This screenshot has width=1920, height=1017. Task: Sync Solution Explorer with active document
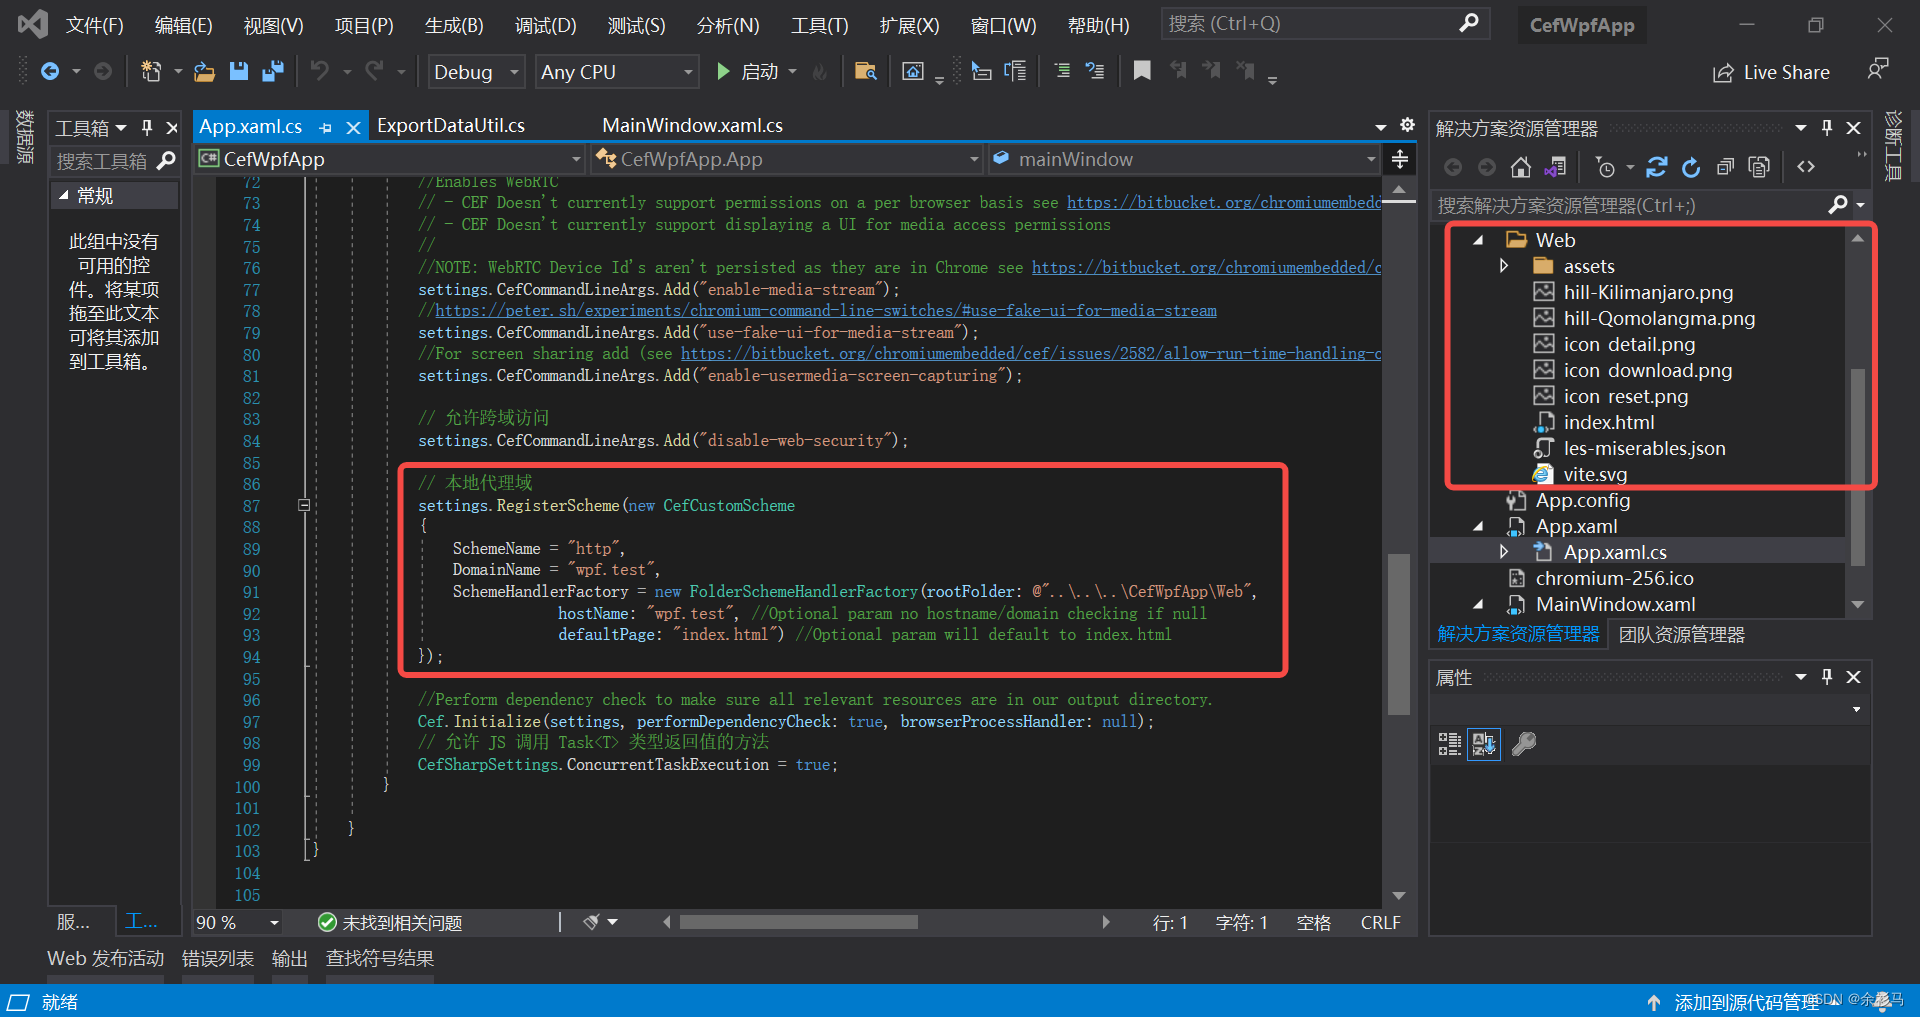coord(1555,166)
